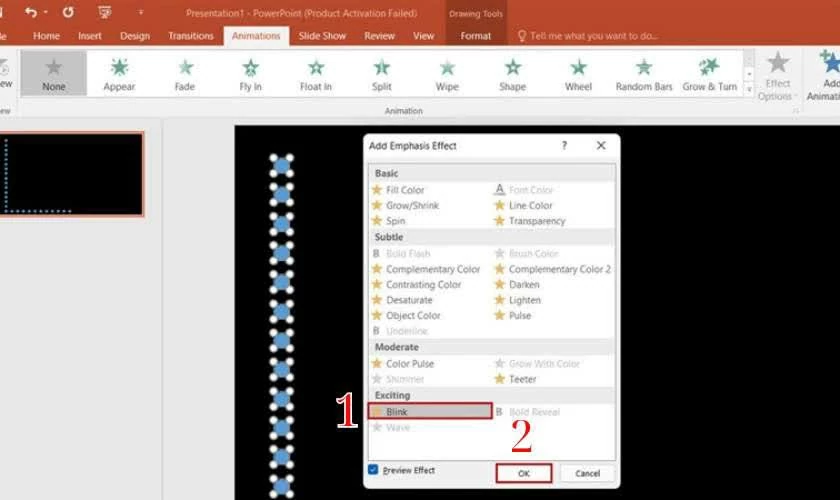Select the Pulse emphasis effect
The height and width of the screenshot is (500, 840).
tap(521, 315)
